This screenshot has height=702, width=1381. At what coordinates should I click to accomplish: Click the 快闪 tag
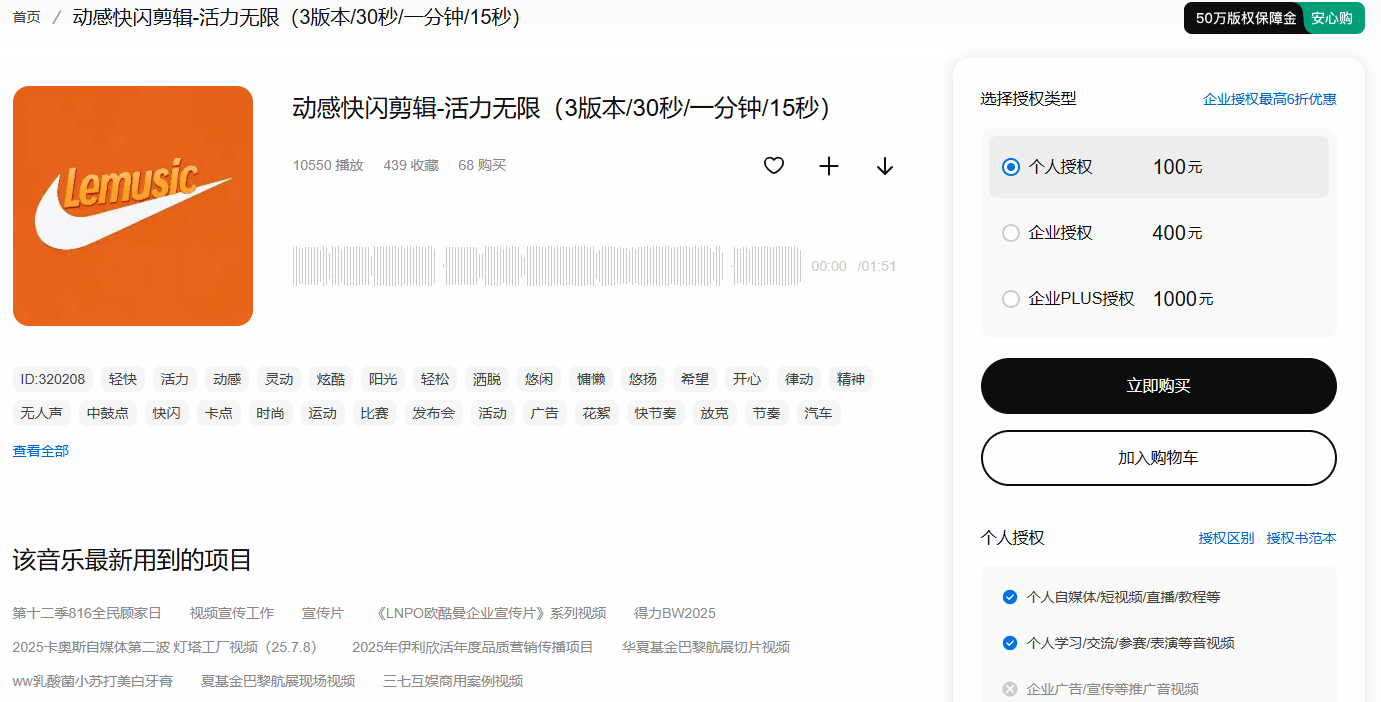coord(167,413)
